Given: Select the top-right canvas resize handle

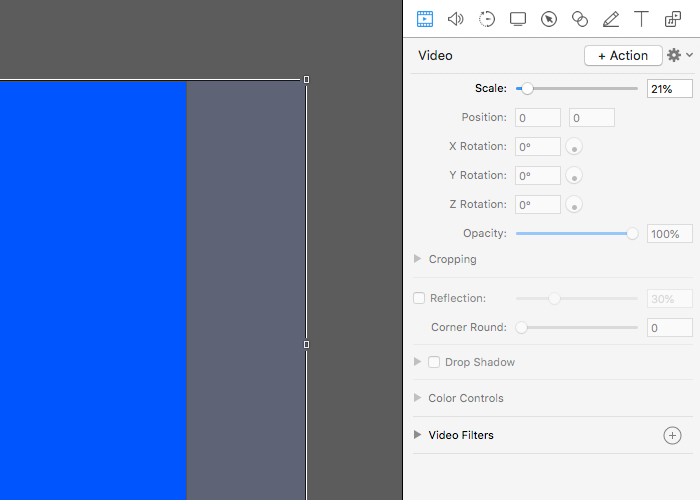Looking at the screenshot, I should 306,79.
